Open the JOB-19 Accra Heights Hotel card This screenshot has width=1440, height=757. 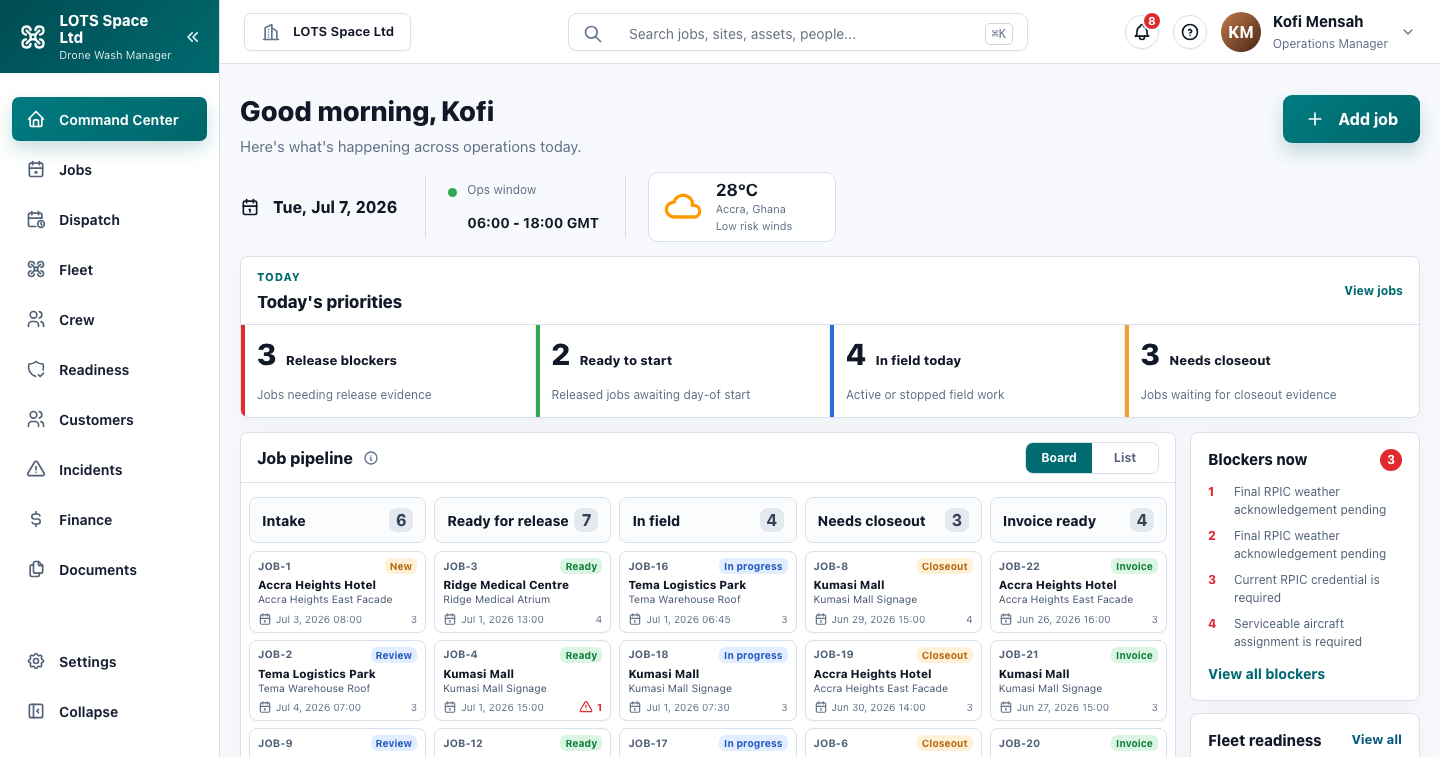tap(893, 681)
